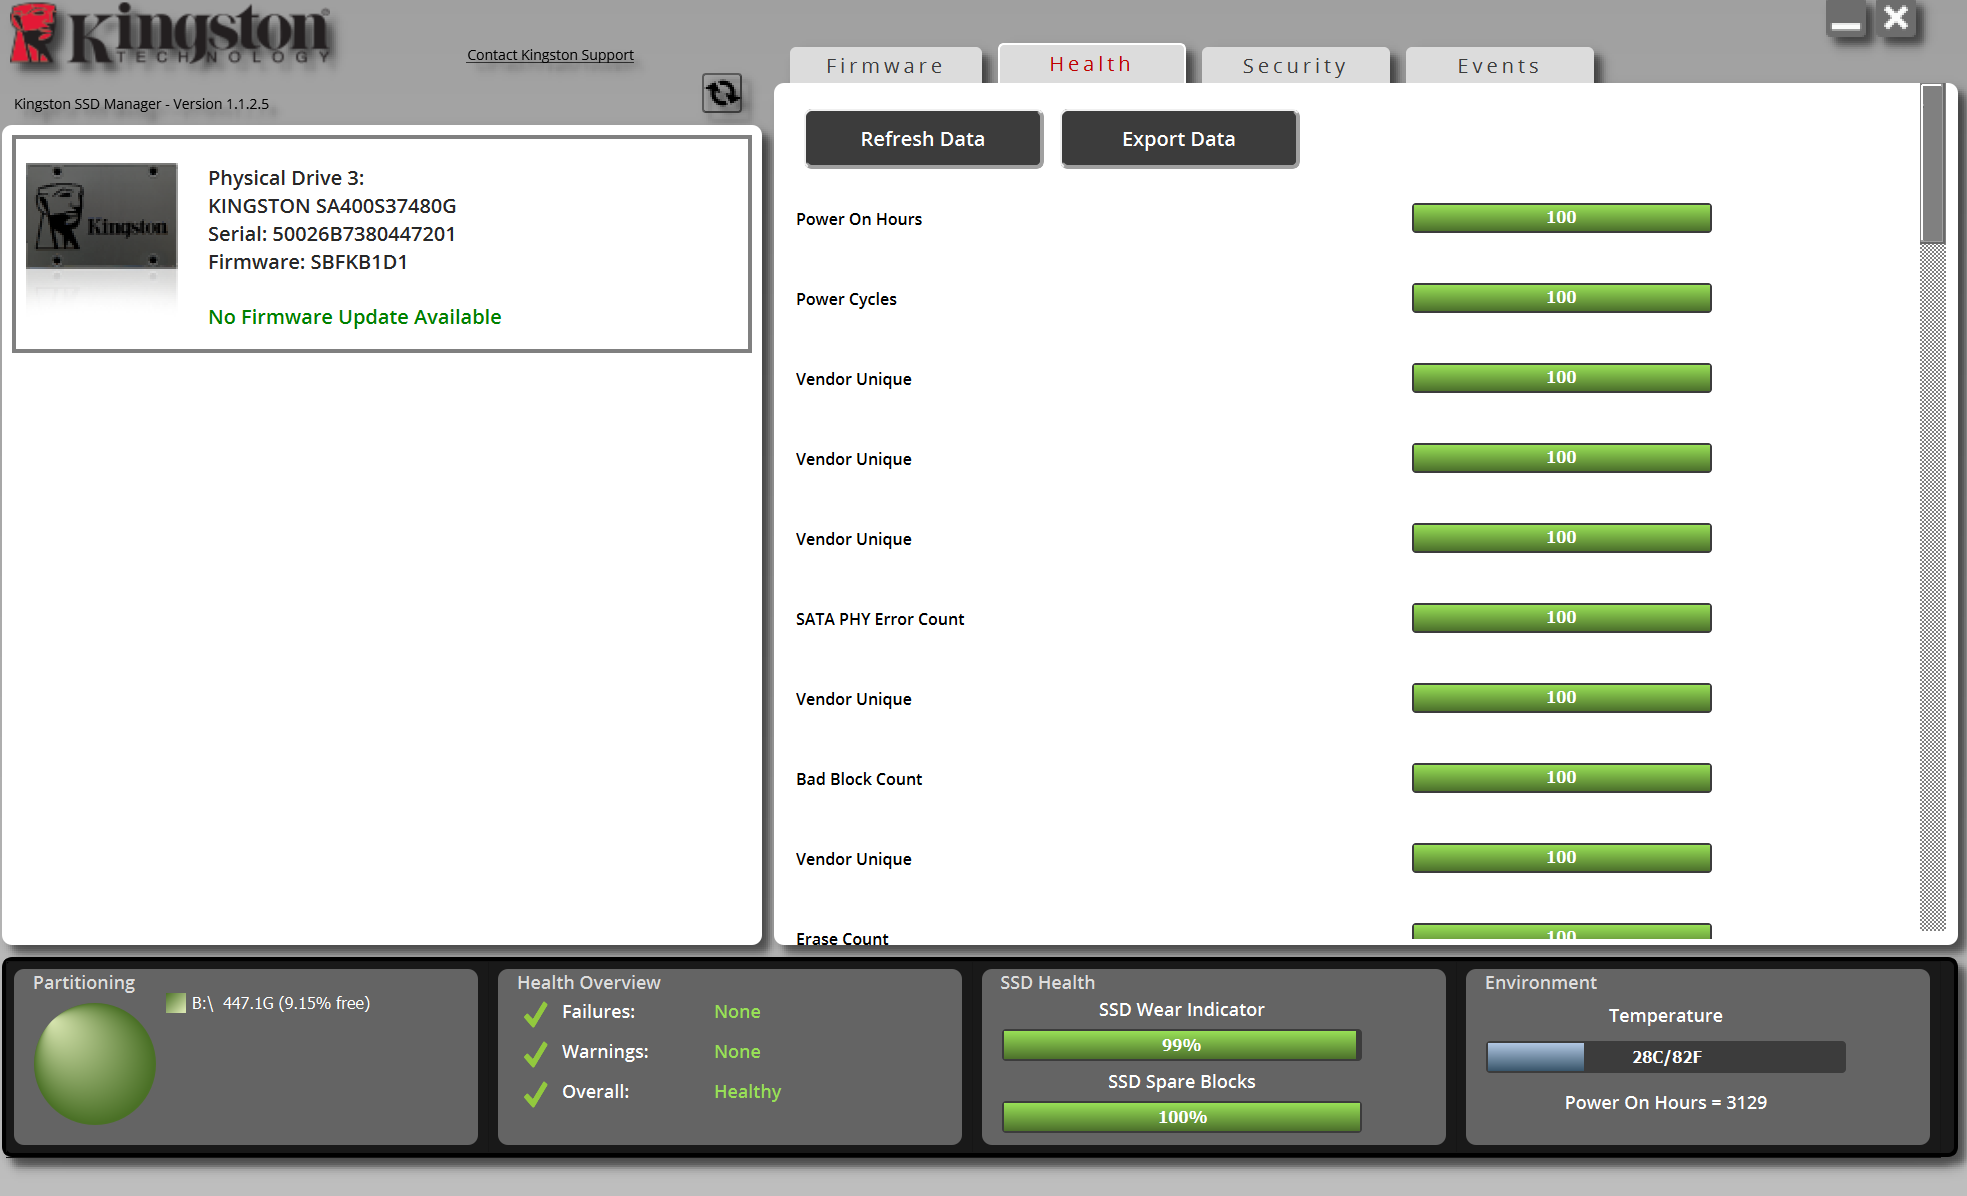Screen dimensions: 1967x1196
Task: Open the Events tab
Action: tap(1498, 66)
